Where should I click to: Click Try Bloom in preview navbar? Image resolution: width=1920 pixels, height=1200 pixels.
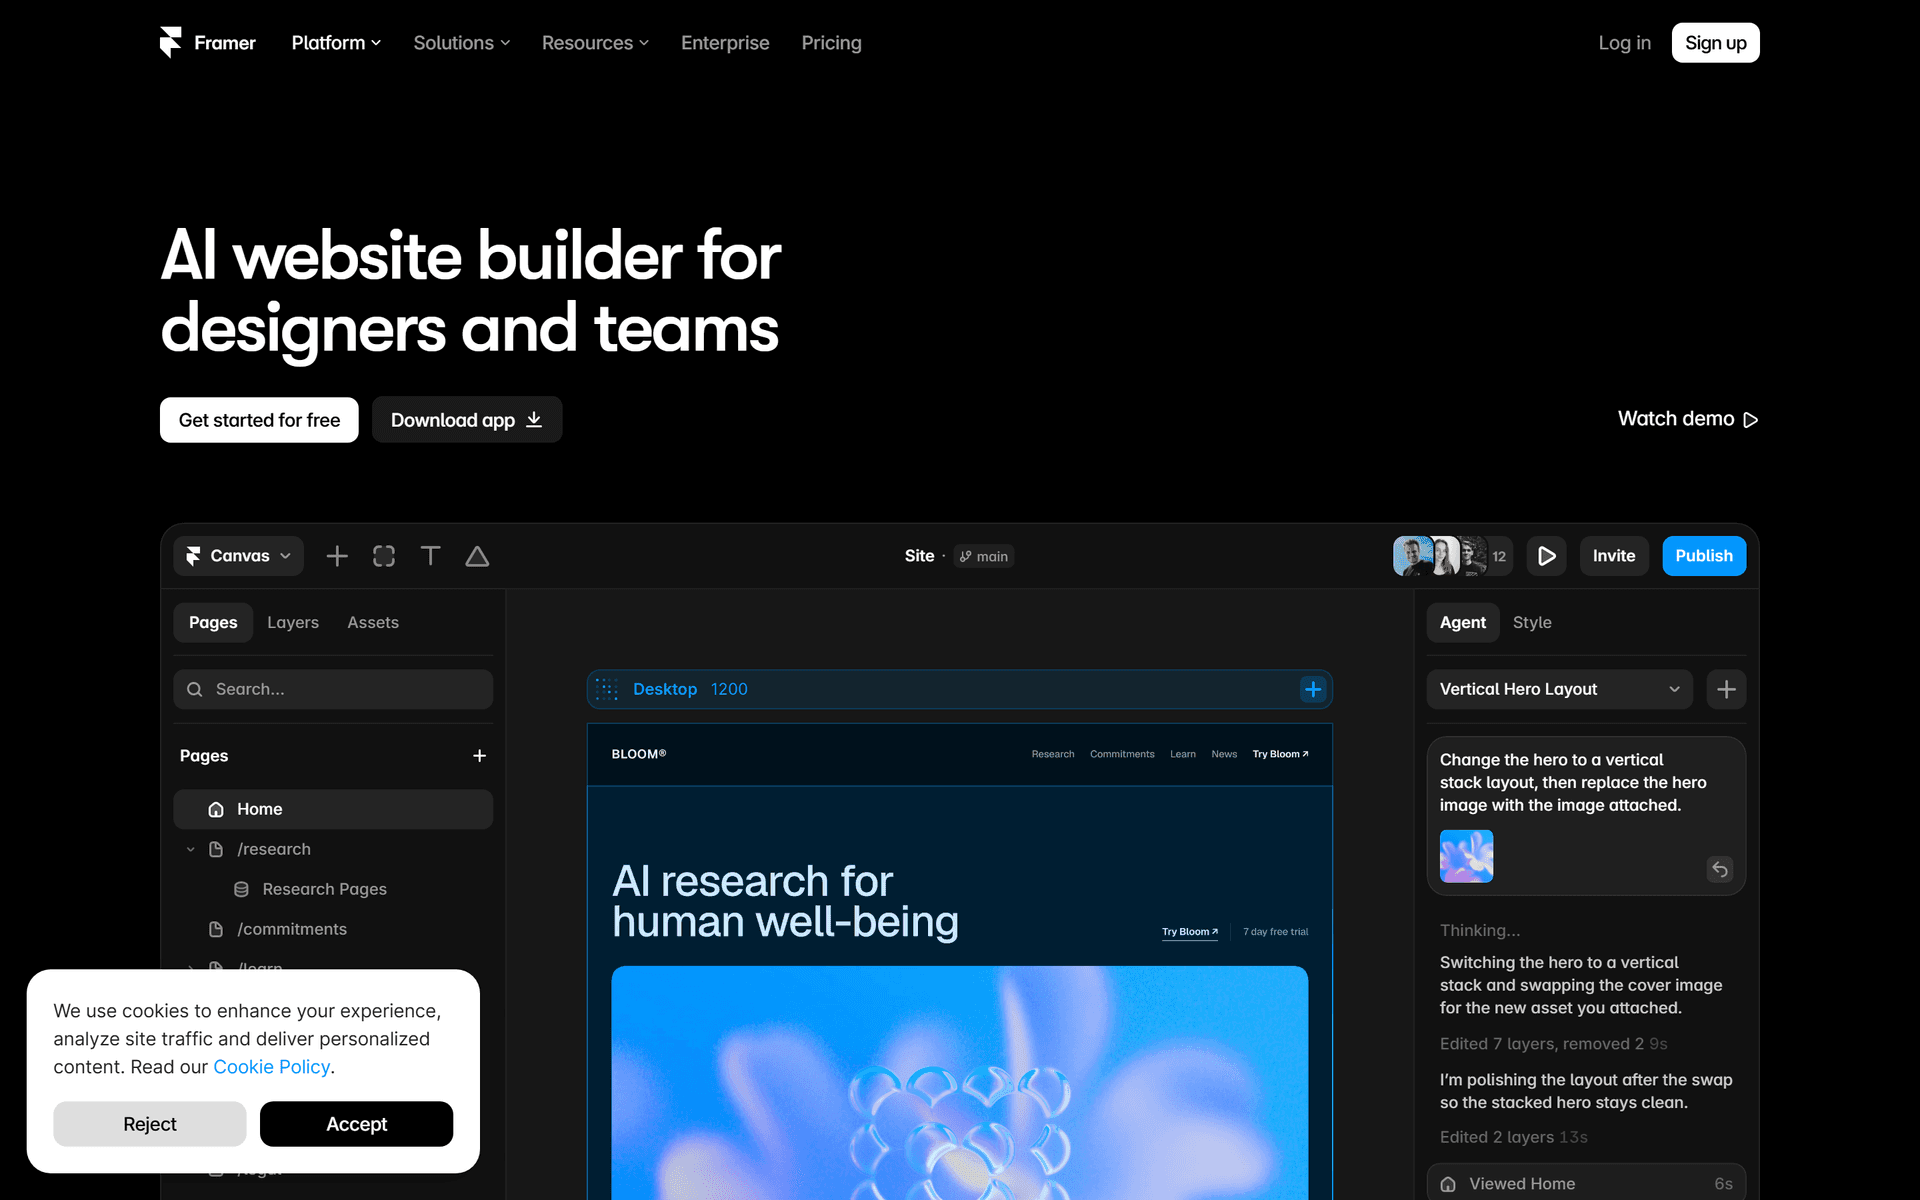click(x=1280, y=754)
